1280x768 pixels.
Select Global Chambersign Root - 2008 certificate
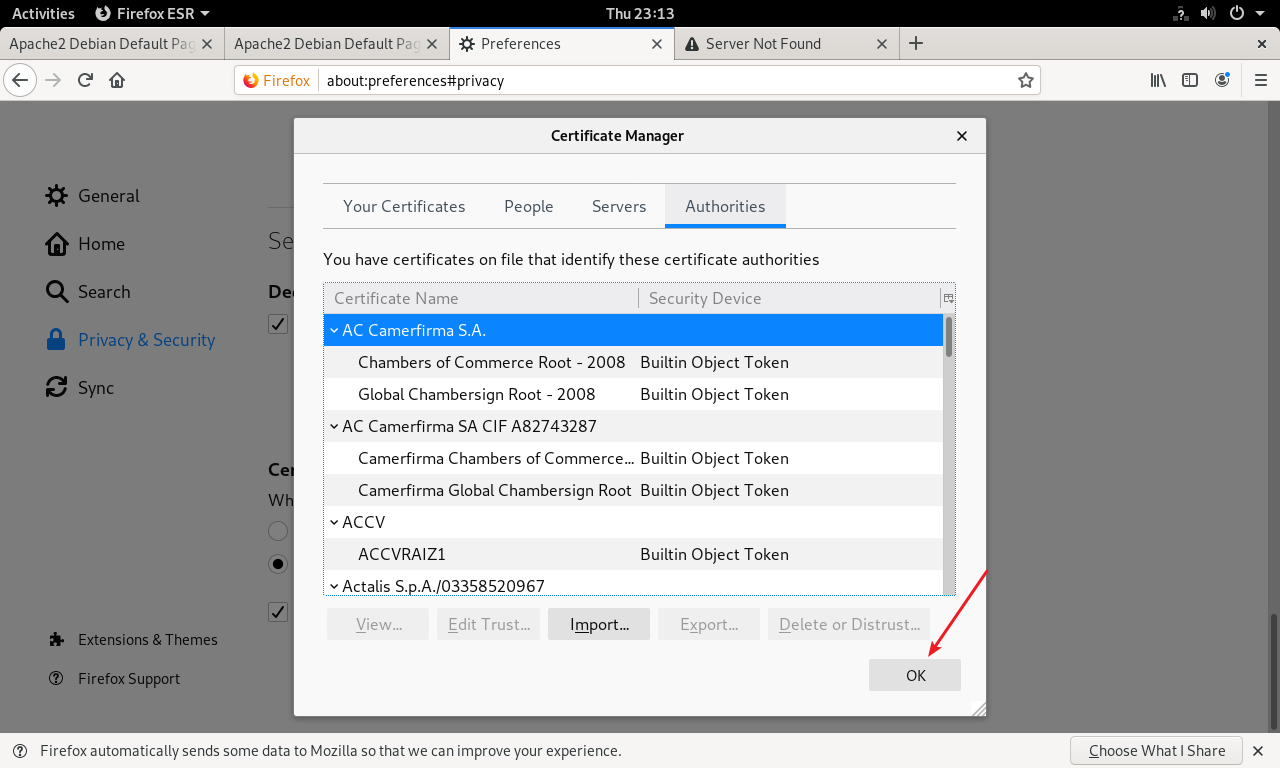pos(633,394)
